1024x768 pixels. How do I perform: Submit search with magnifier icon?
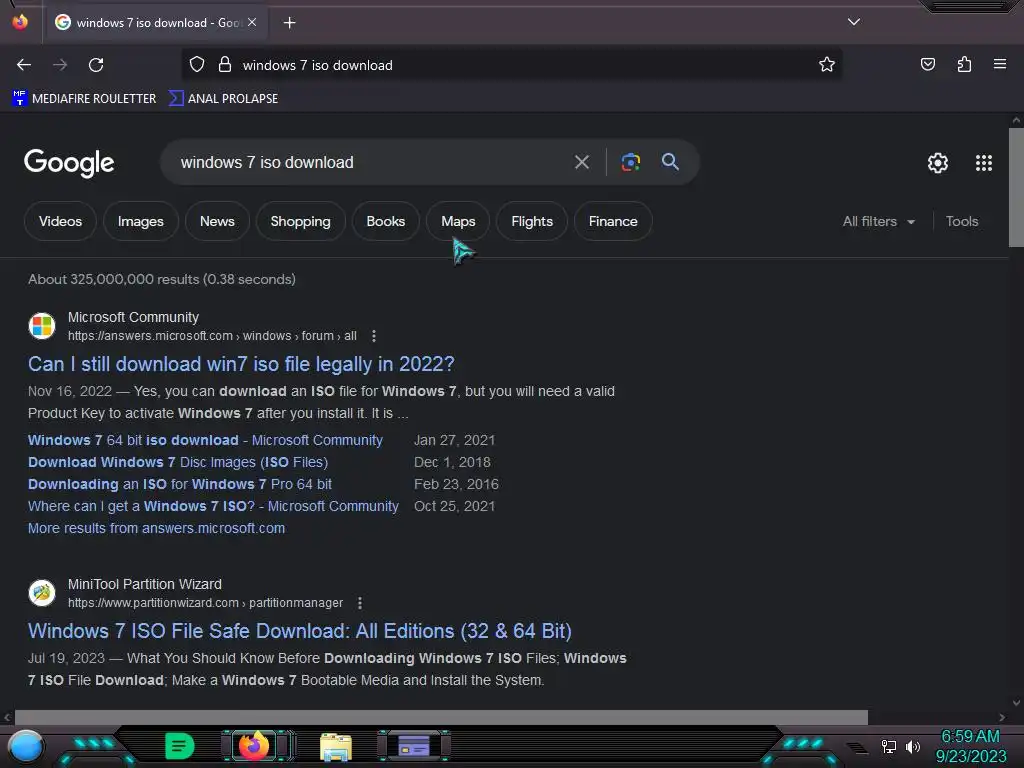pyautogui.click(x=670, y=162)
